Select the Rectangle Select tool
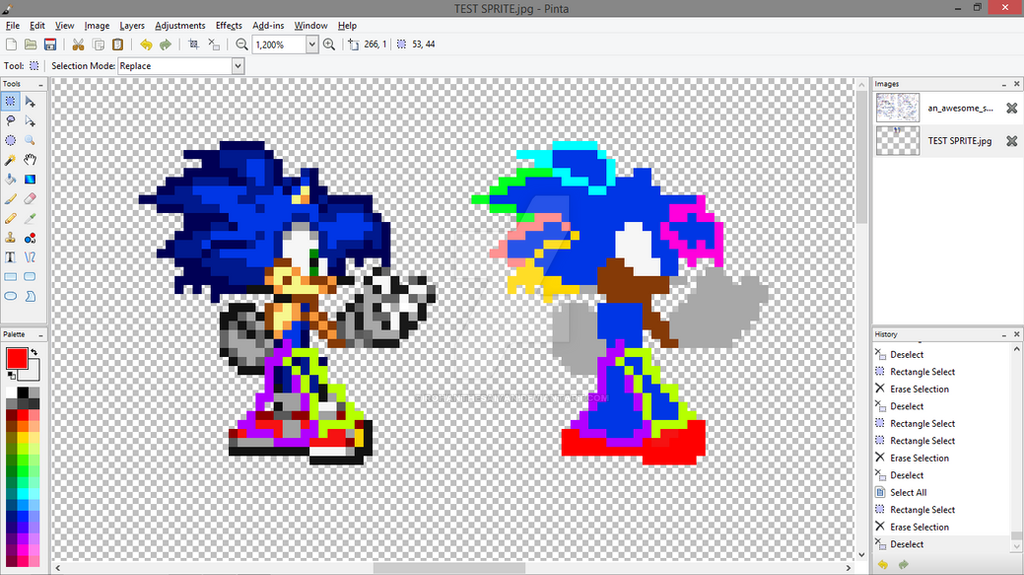The width and height of the screenshot is (1024, 575). tap(10, 101)
